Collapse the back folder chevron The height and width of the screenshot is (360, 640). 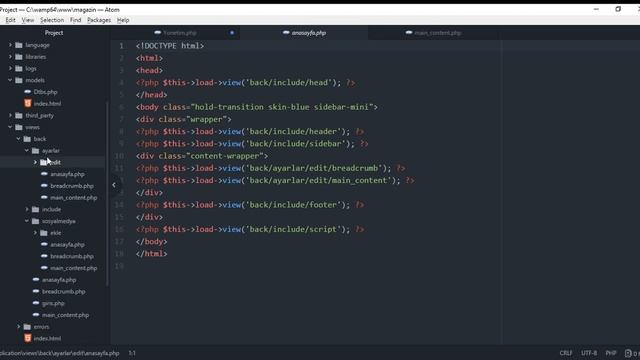tap(19, 139)
